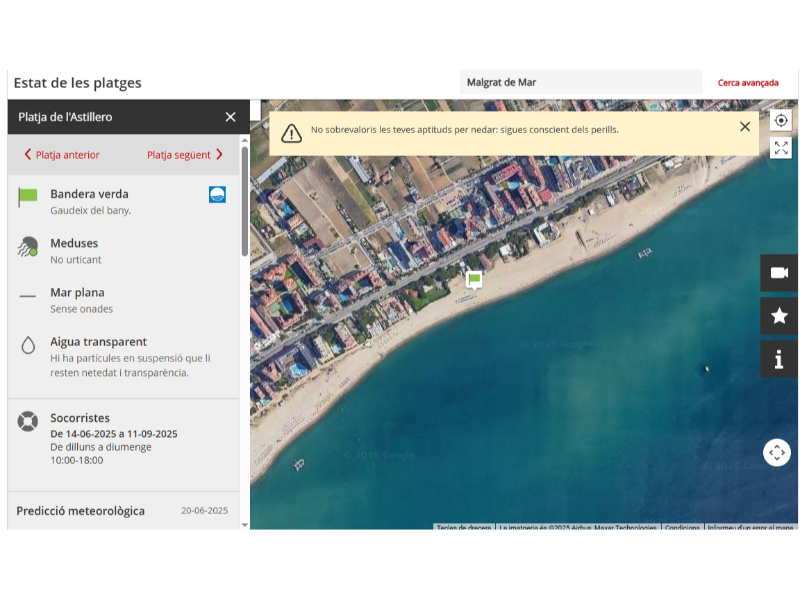800x600 pixels.
Task: Click the lifeguard lifebuoy icon
Action: coord(28,421)
